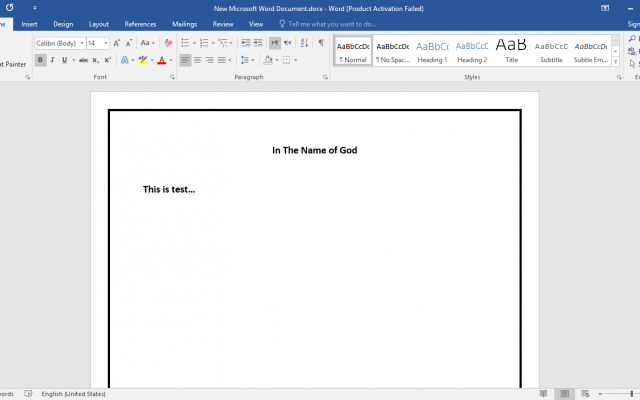Switch to Read Mode view
Image resolution: width=640 pixels, height=400 pixels.
coord(544,393)
